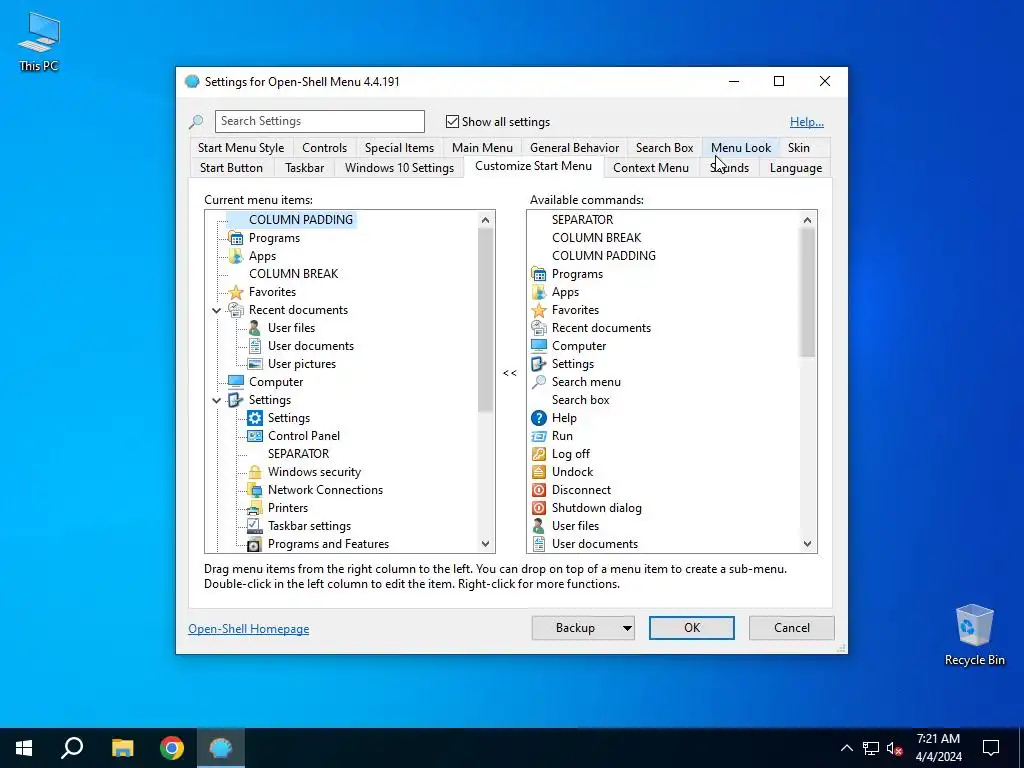Open the General Behavior tab

[575, 148]
